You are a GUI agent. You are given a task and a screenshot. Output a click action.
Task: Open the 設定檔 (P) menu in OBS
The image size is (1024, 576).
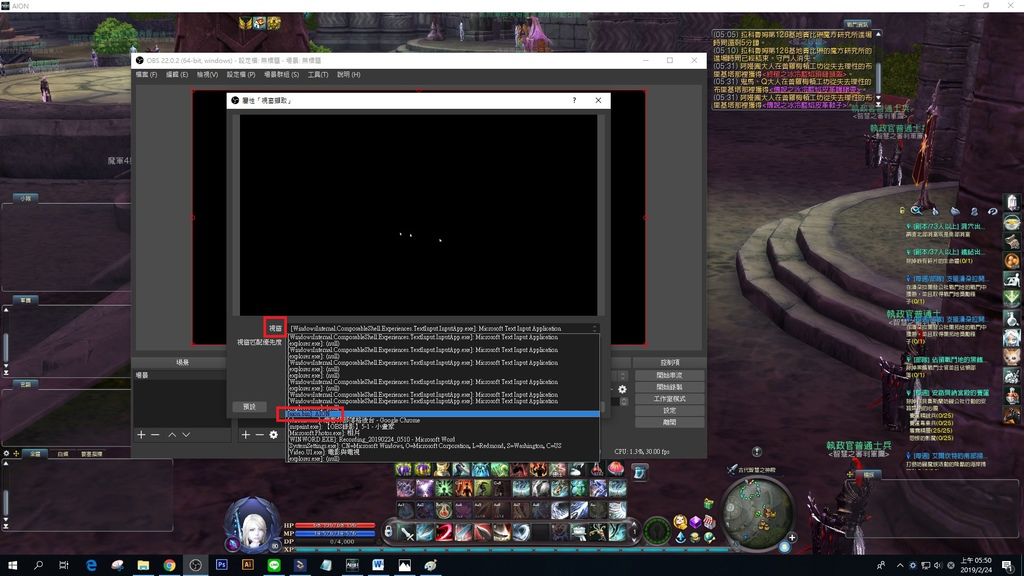point(240,74)
